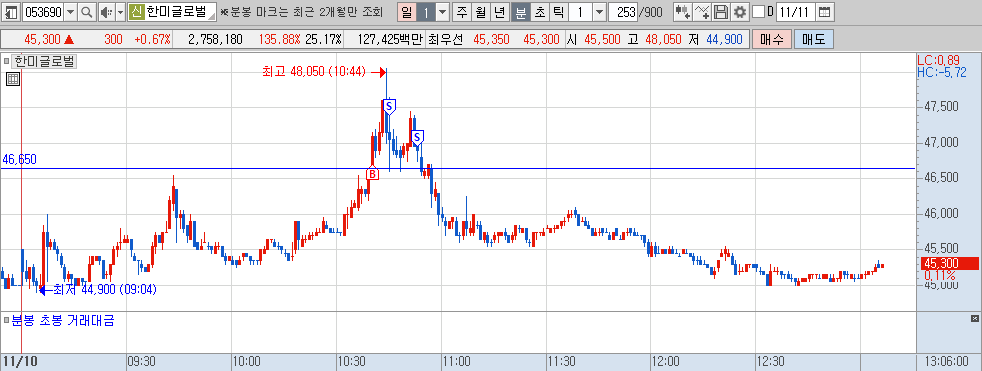Click the current price 45,300 in quote bar
The image size is (982, 371).
point(43,39)
